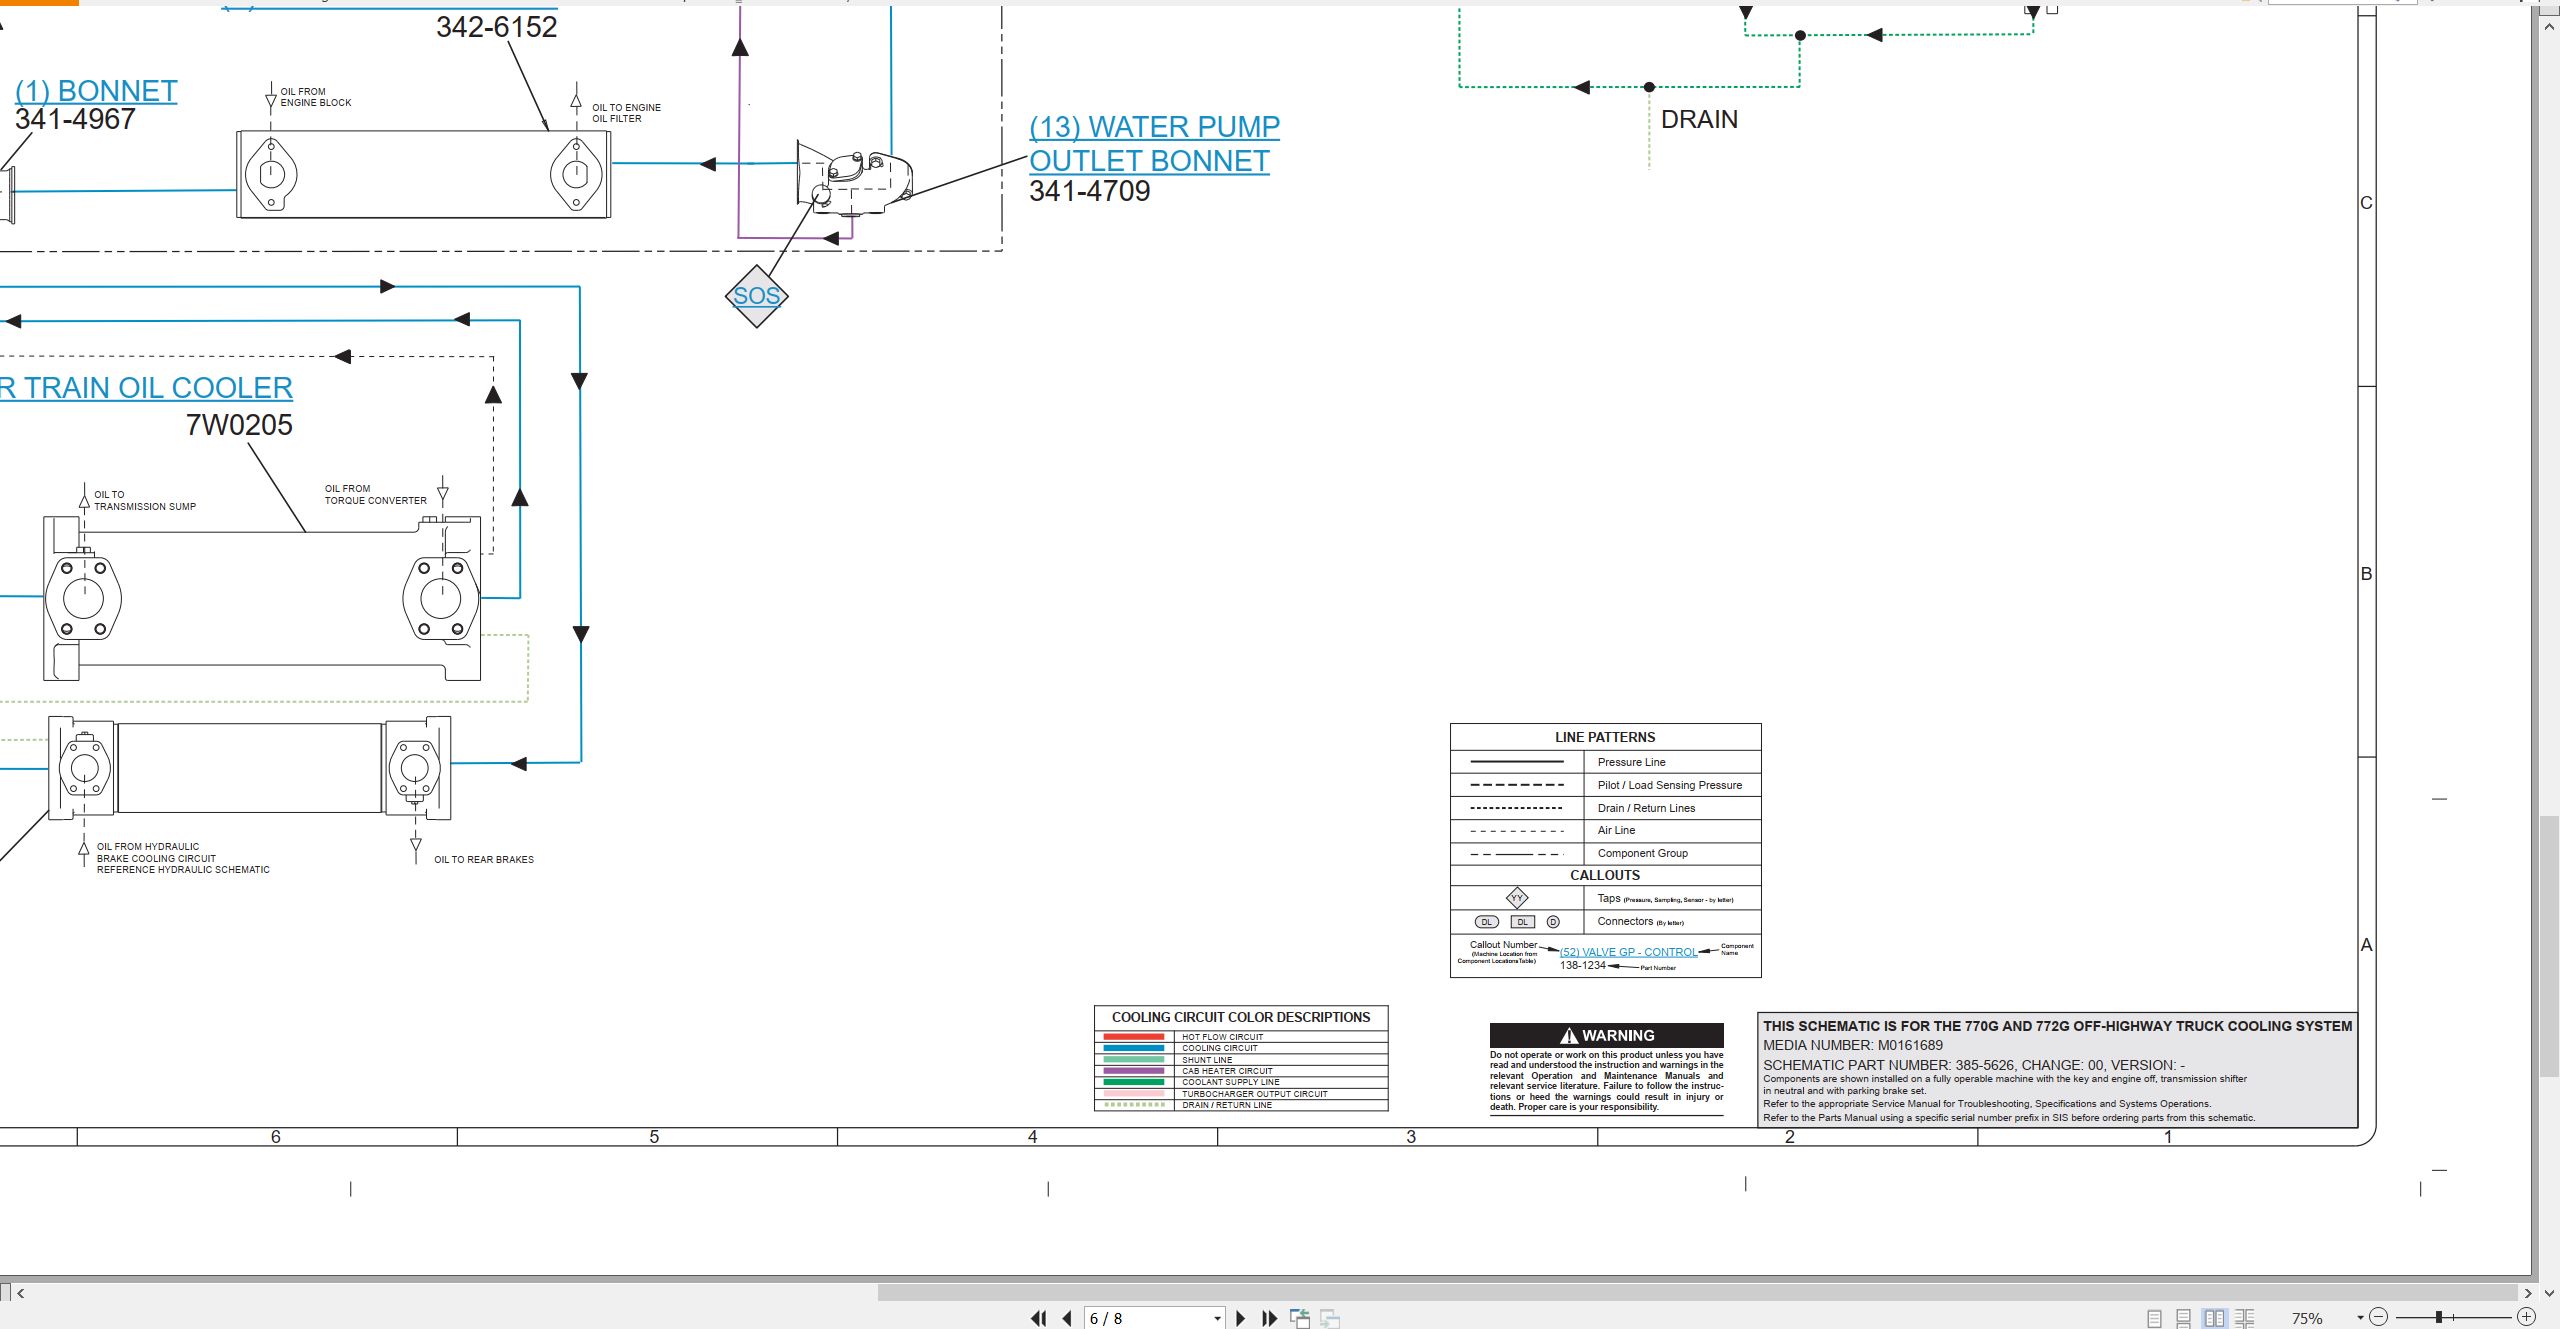Click part number 341-4709

pyautogui.click(x=1090, y=191)
